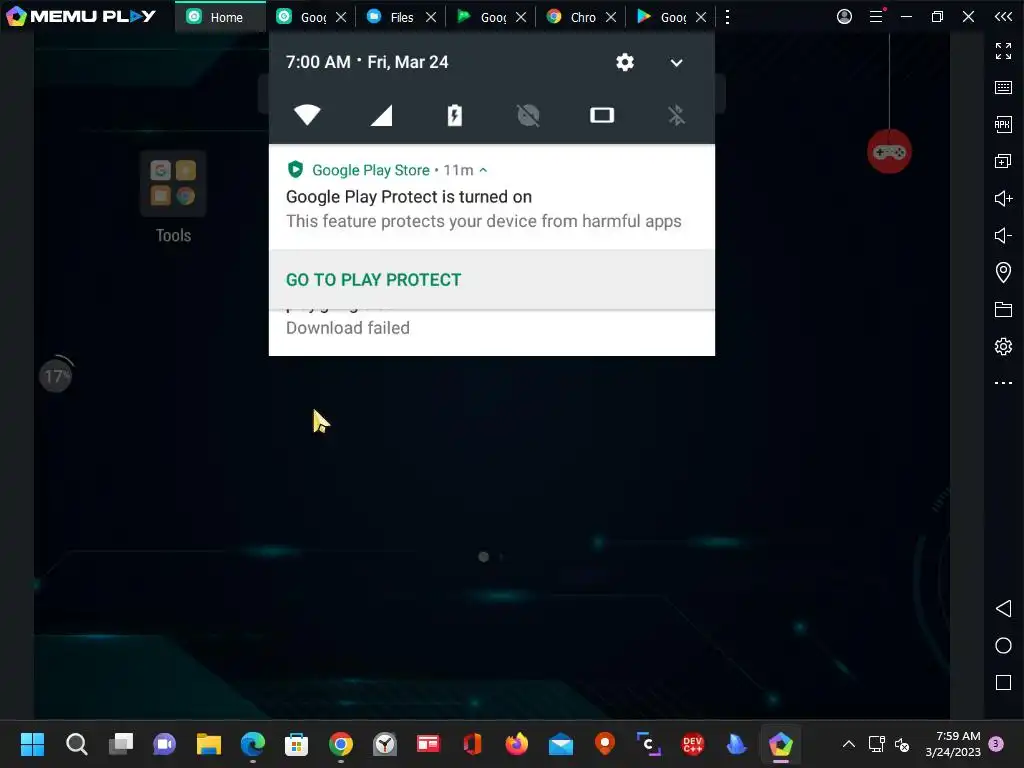Install an APK from sidebar
1024x768 pixels.
(1003, 124)
